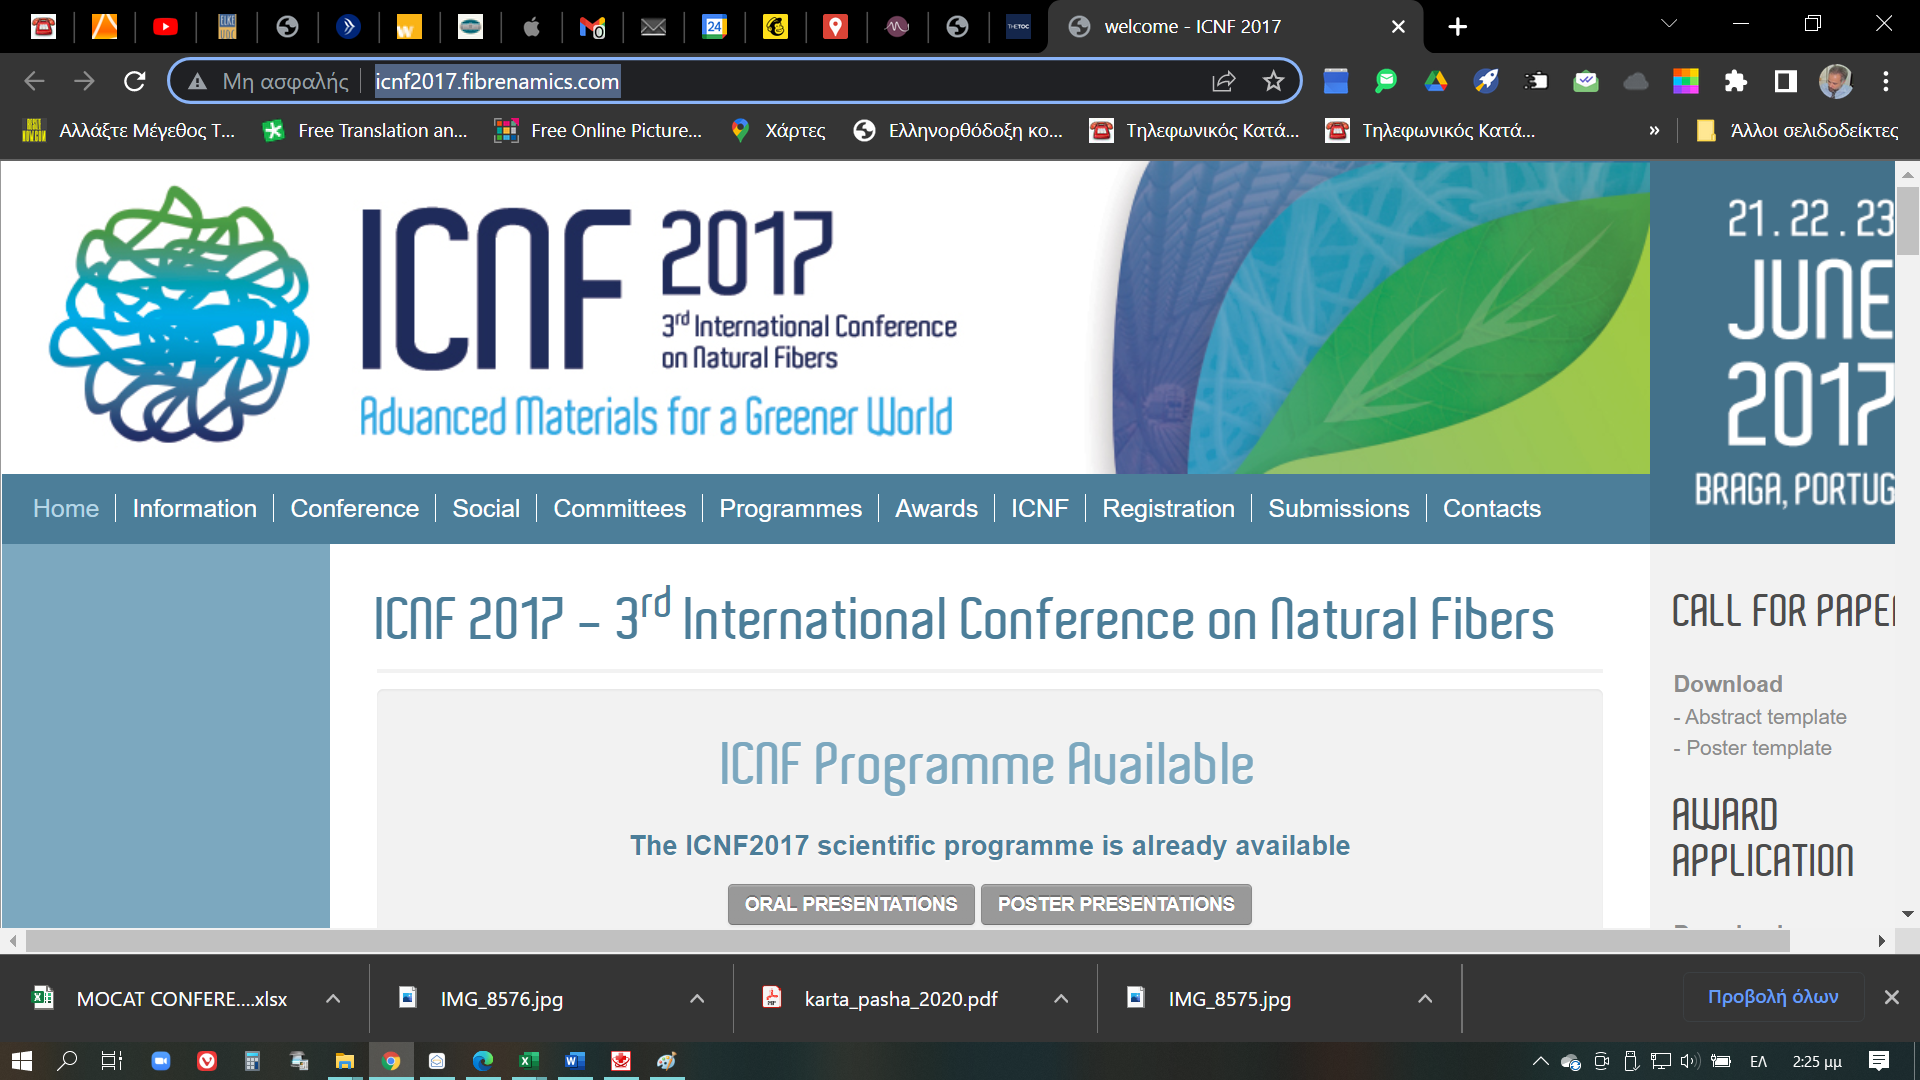1920x1080 pixels.
Task: Reload the page with the refresh icon
Action: pyautogui.click(x=135, y=81)
